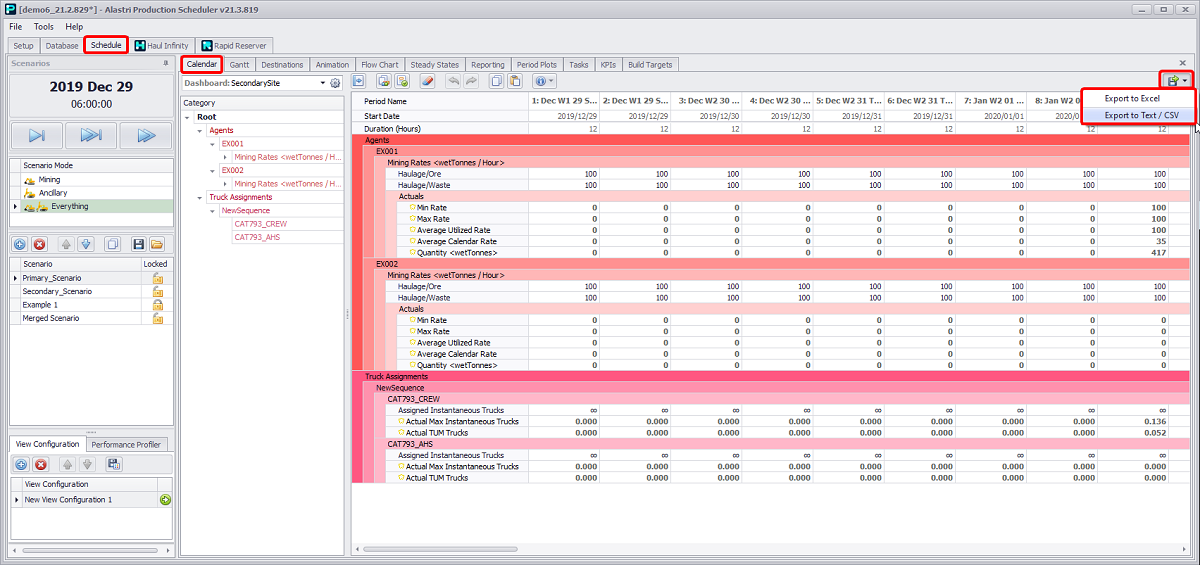1200x565 pixels.
Task: Click the paste clipboard icon in toolbar
Action: [x=514, y=82]
